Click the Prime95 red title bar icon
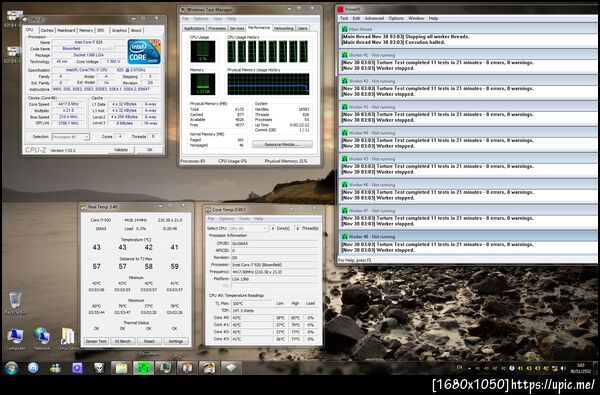Viewport: 600px width, 395px height. point(340,9)
